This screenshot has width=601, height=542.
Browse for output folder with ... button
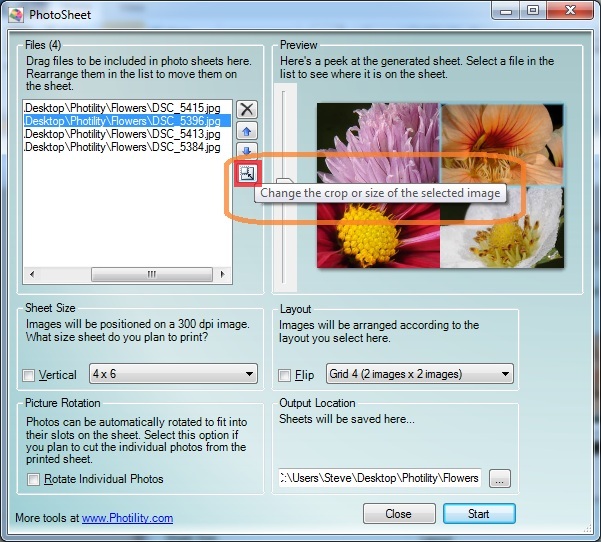point(499,478)
